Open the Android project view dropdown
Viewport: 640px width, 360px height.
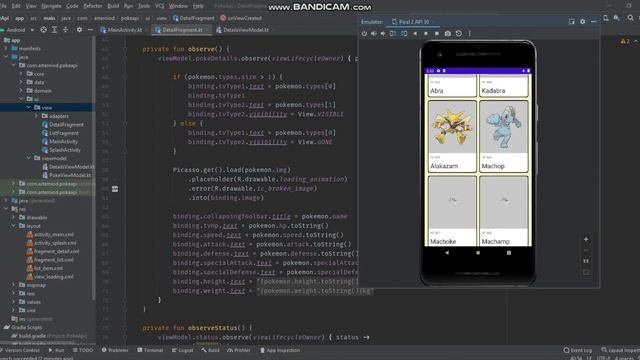tap(19, 30)
